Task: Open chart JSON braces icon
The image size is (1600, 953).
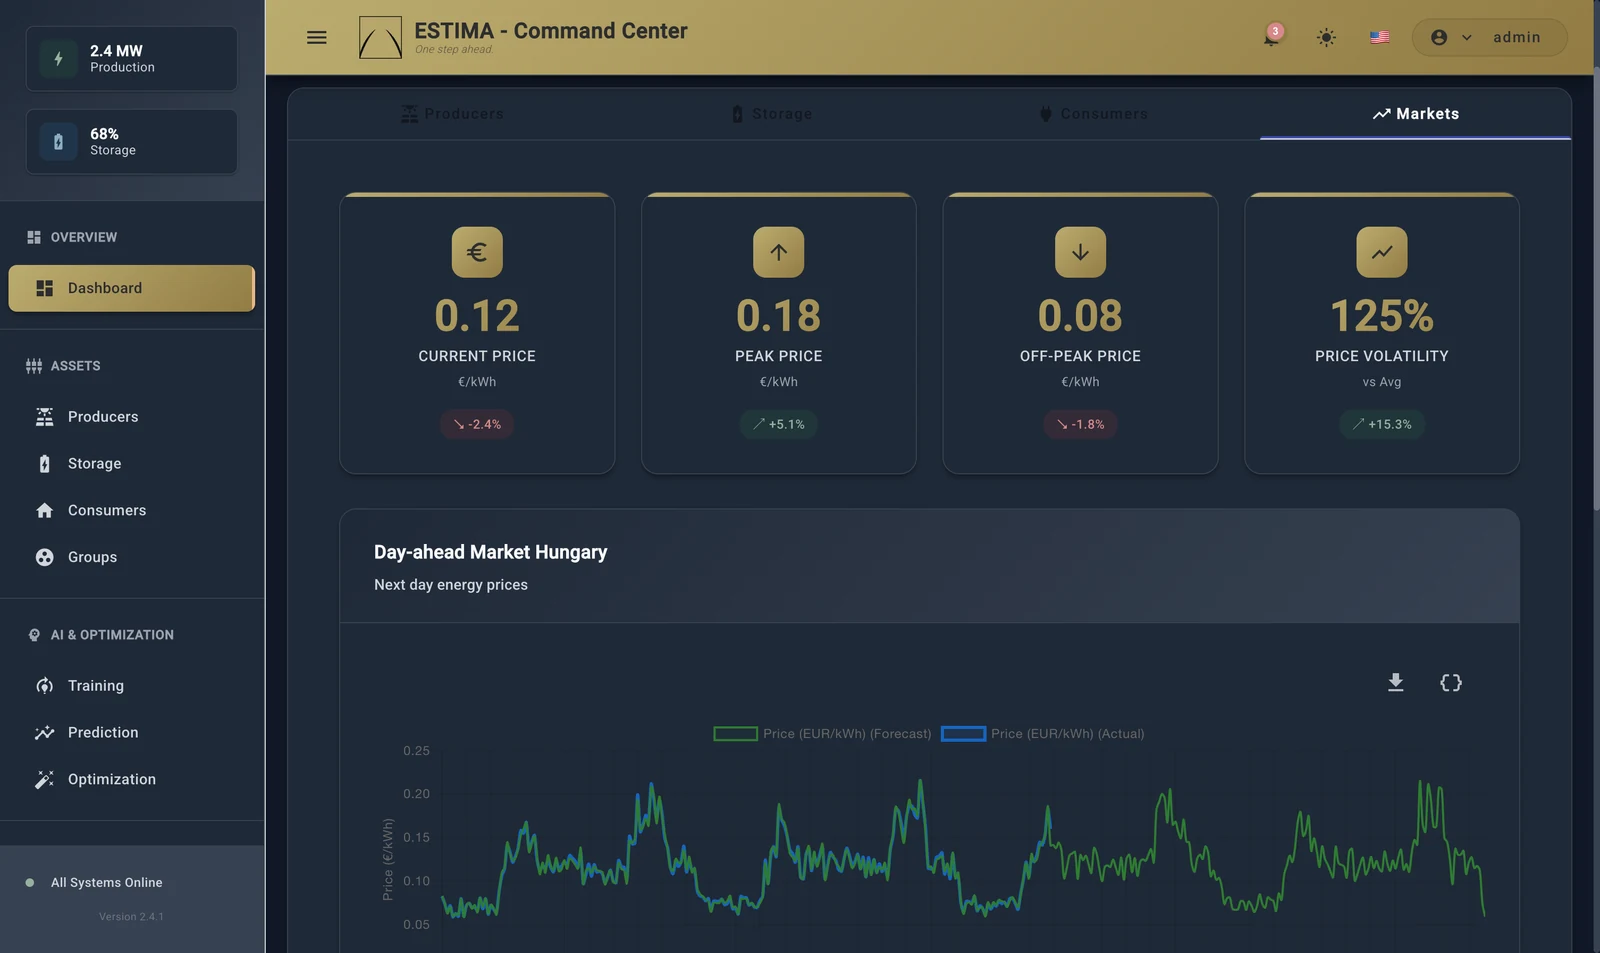Action: [1451, 682]
